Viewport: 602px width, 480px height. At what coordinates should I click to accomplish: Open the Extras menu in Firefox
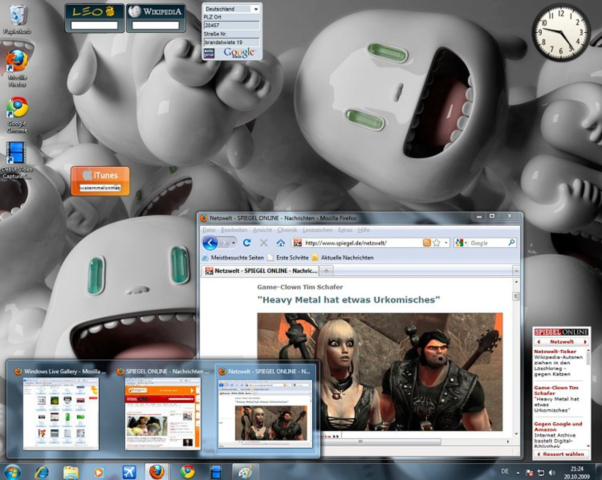345,230
